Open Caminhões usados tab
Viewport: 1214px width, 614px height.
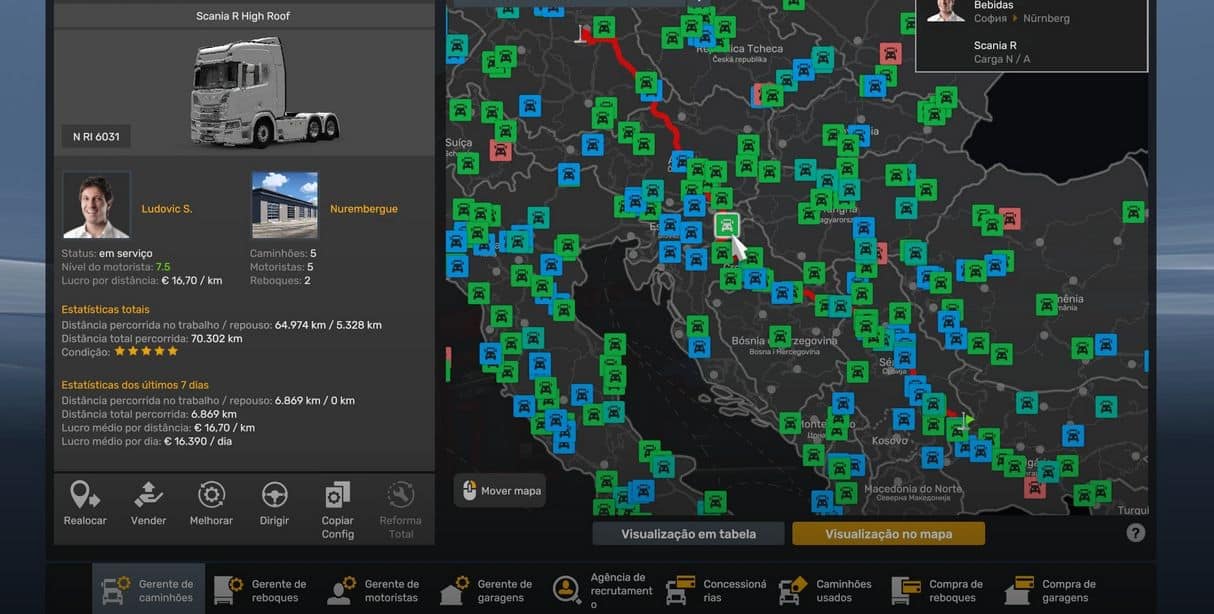(826, 590)
